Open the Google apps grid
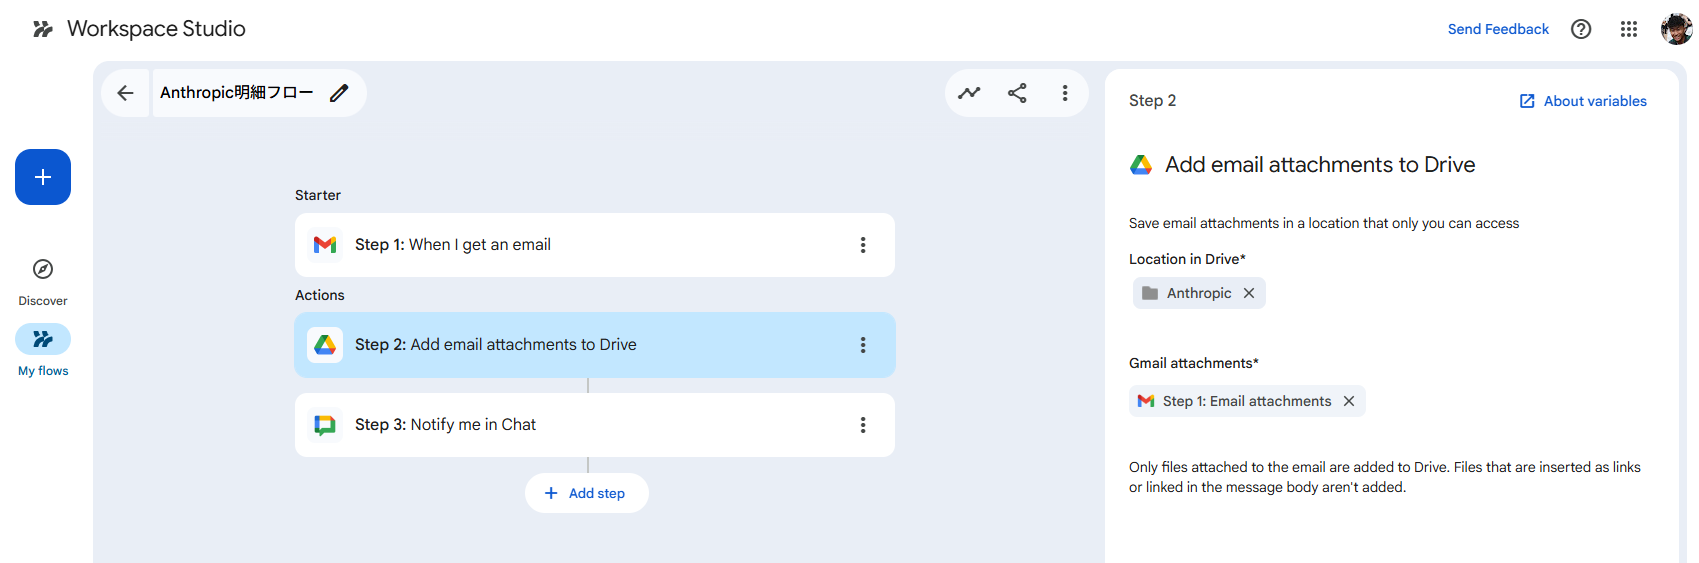Image resolution: width=1699 pixels, height=563 pixels. point(1629,29)
